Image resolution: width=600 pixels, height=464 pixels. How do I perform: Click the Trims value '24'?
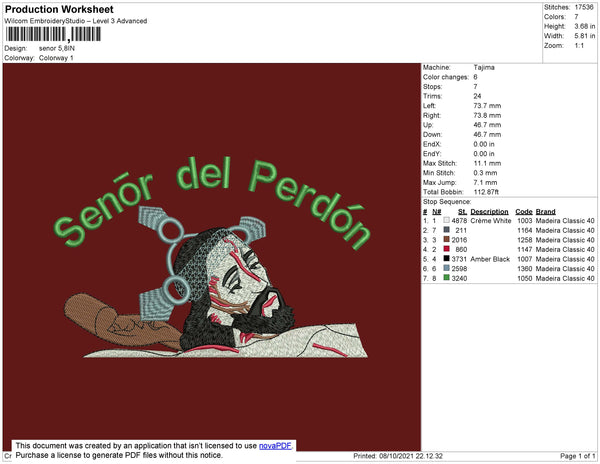[x=477, y=96]
